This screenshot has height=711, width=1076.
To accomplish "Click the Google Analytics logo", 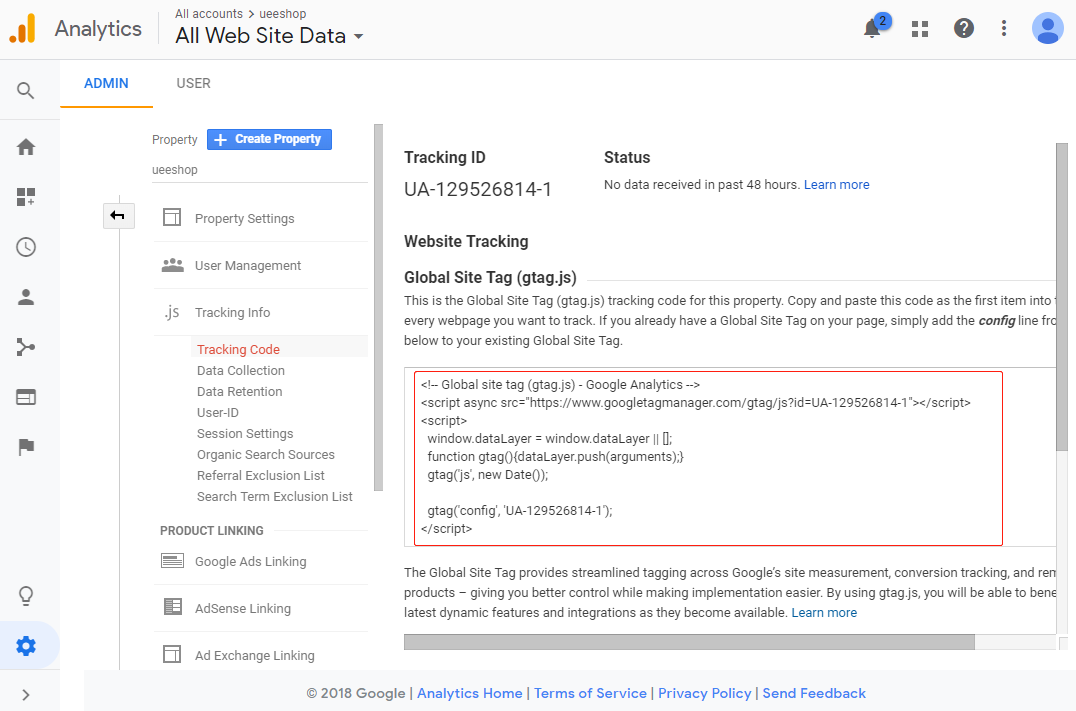I will [x=23, y=28].
